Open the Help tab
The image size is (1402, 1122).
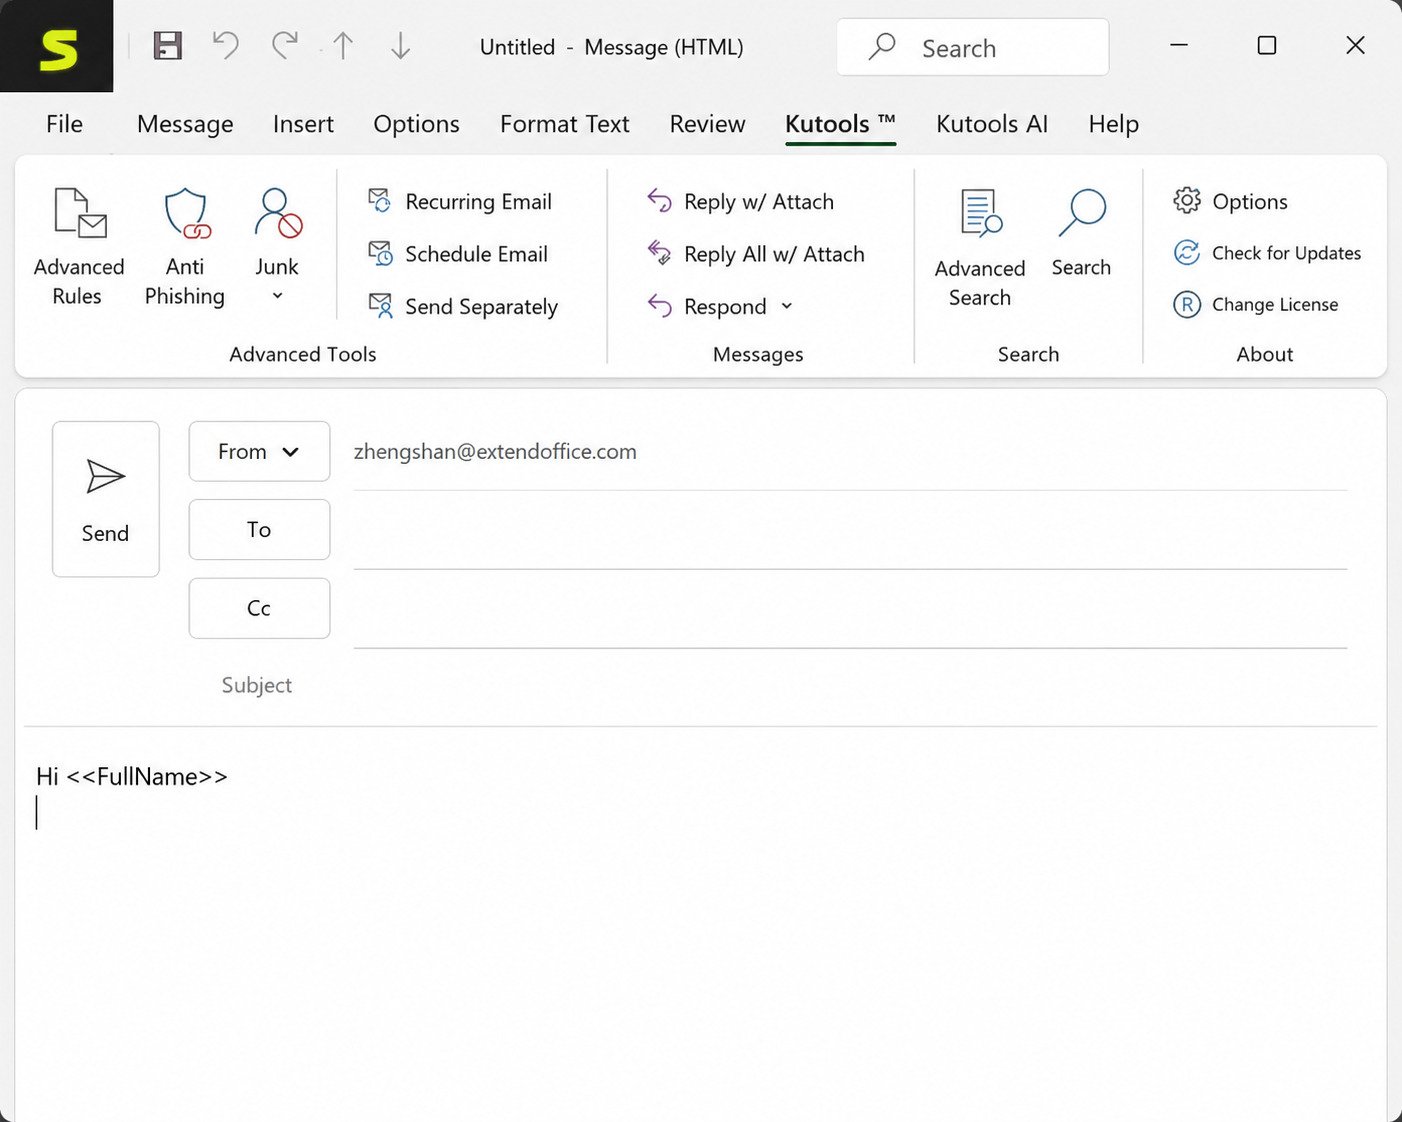coord(1113,124)
